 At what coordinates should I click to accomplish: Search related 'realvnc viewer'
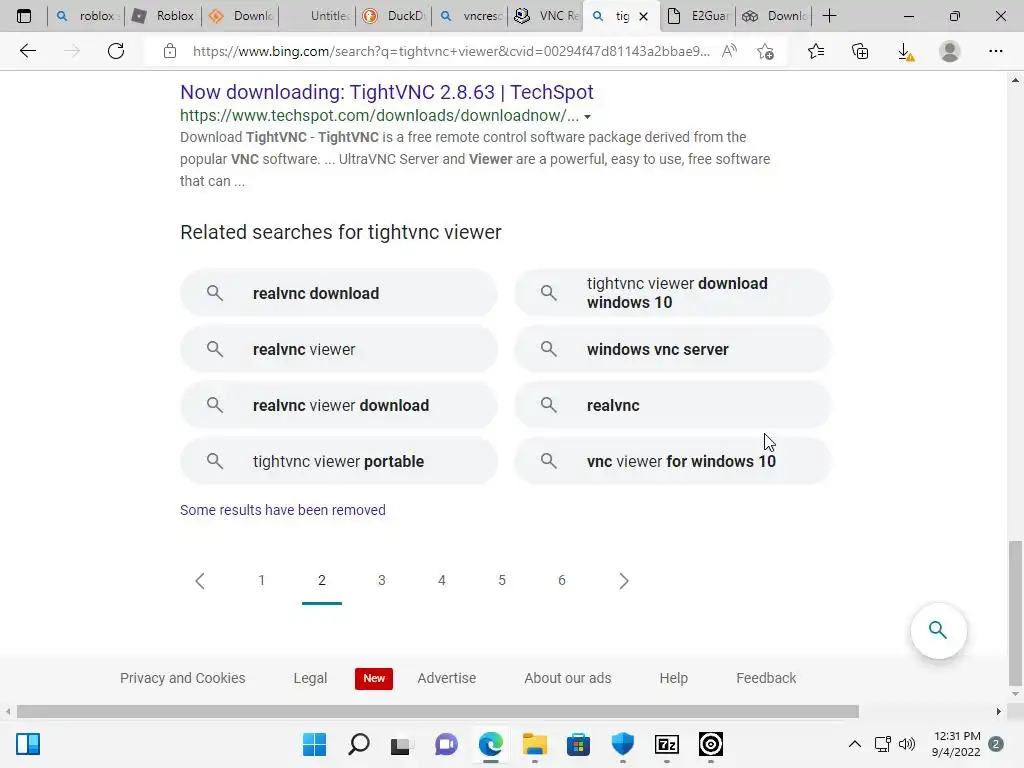pos(338,349)
